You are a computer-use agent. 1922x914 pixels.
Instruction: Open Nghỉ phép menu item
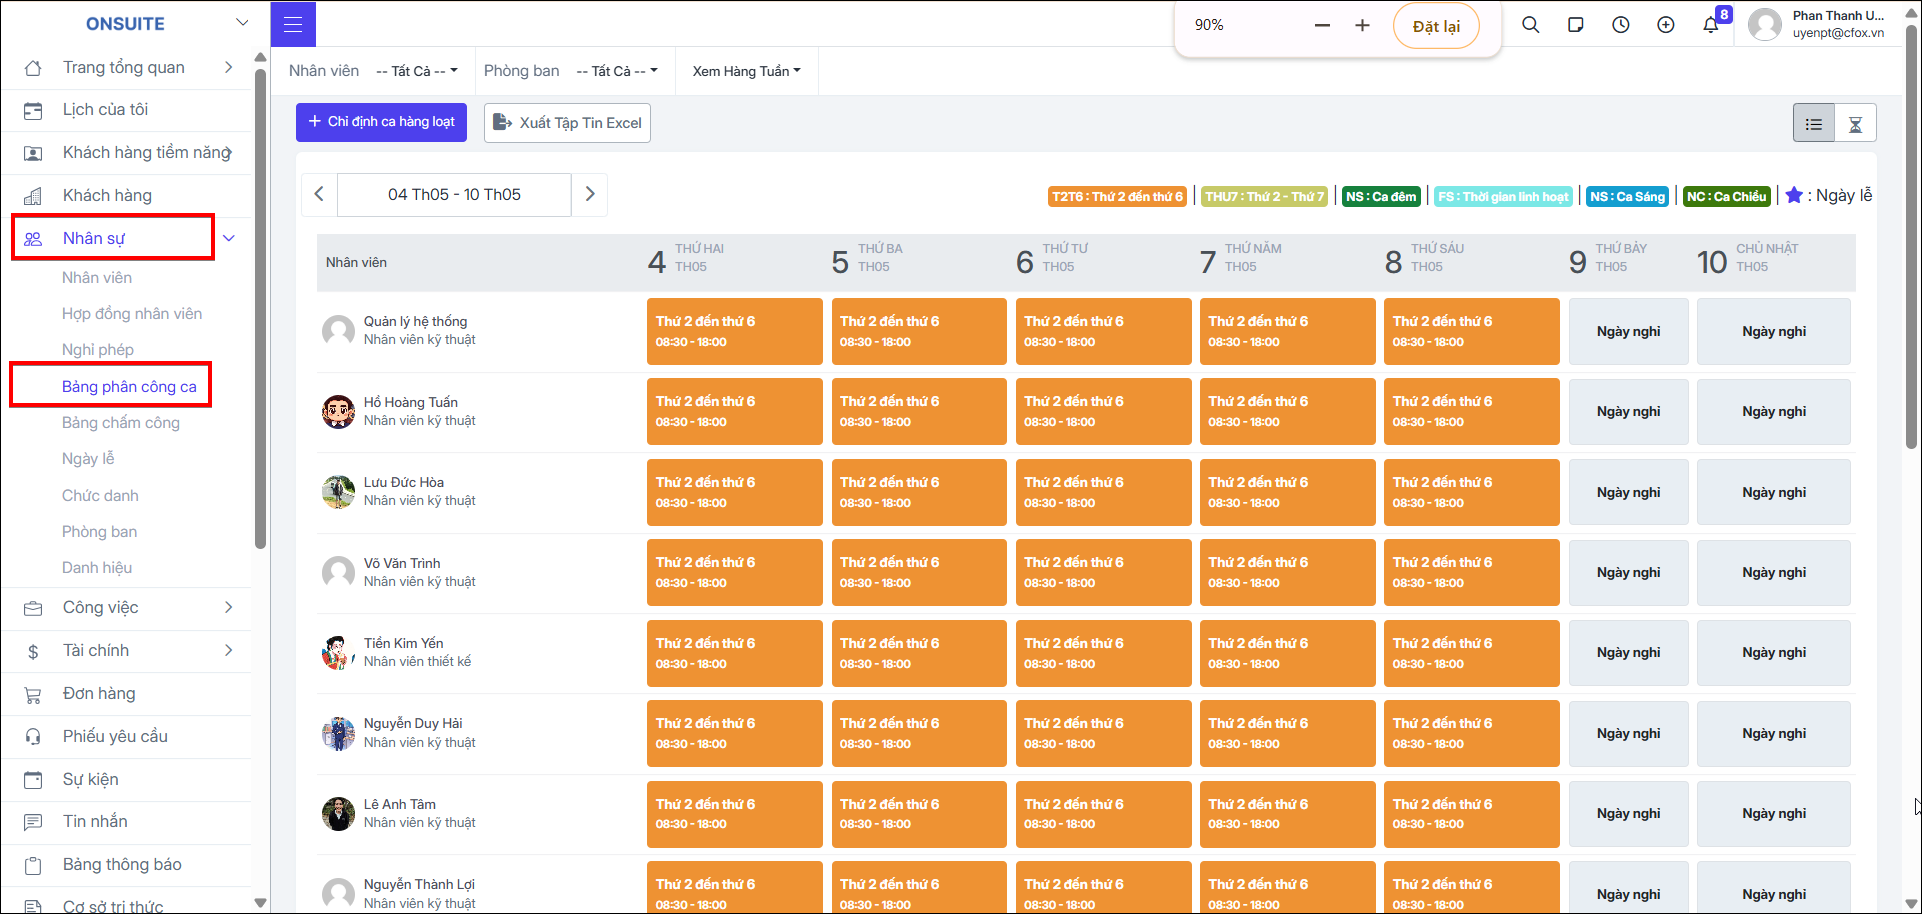coord(98,350)
